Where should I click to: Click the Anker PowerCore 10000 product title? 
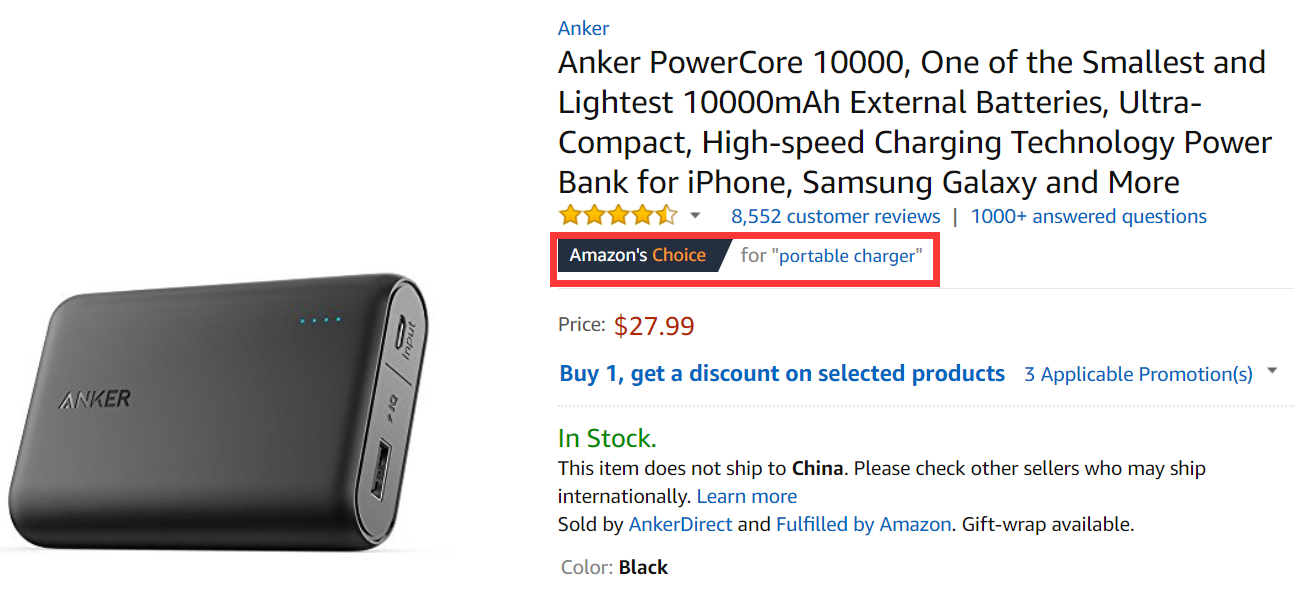pos(914,122)
